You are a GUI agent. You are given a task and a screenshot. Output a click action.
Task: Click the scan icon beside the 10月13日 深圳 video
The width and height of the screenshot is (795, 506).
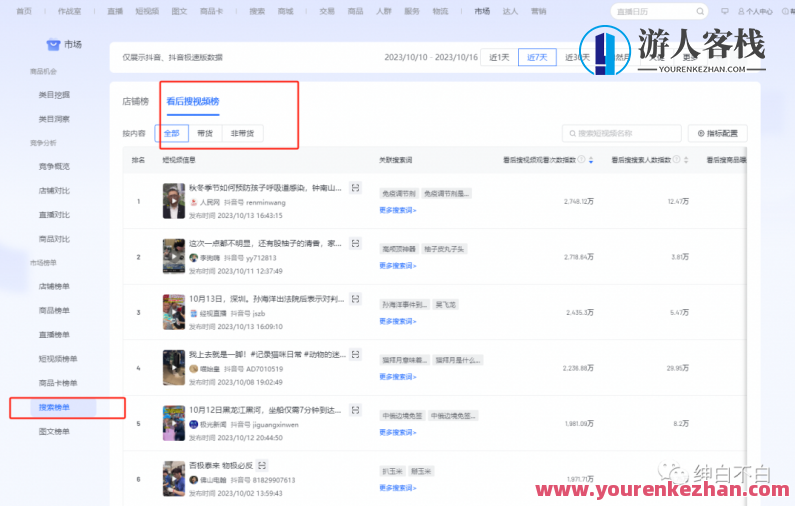(x=355, y=299)
